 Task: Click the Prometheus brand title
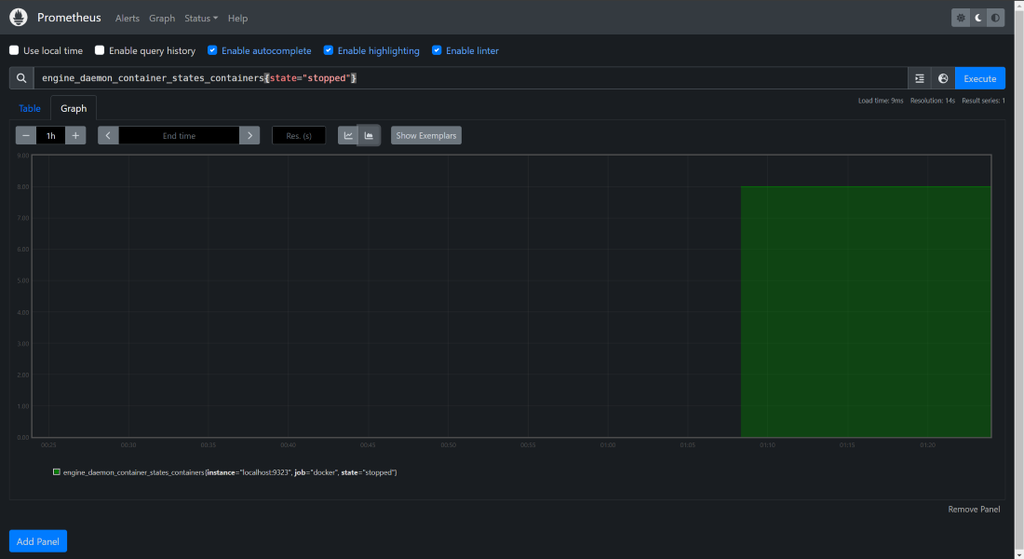(x=69, y=18)
